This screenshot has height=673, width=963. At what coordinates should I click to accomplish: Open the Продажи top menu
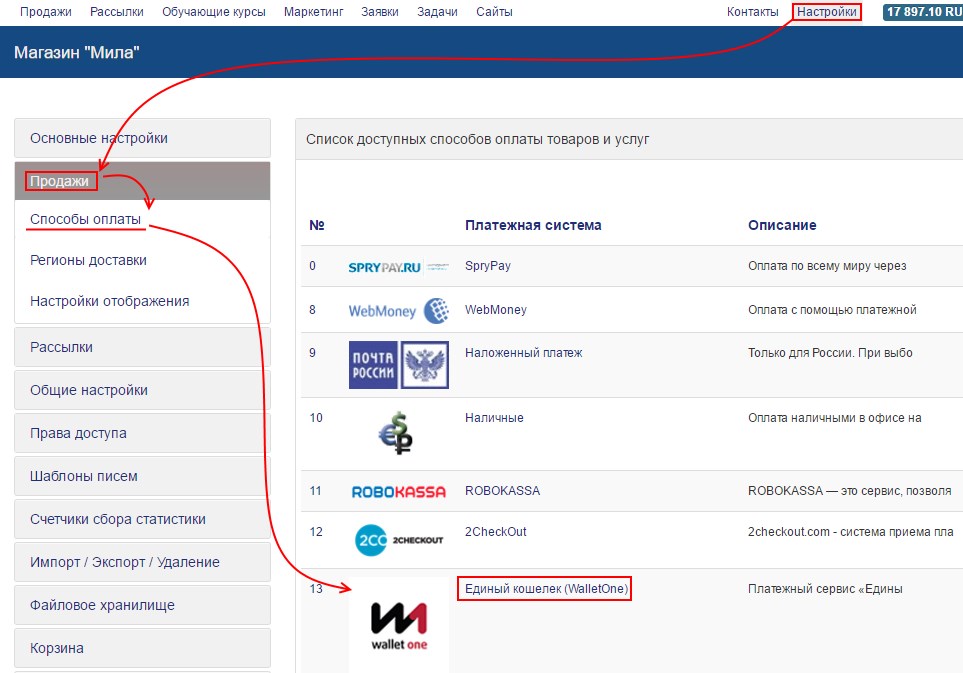click(45, 12)
